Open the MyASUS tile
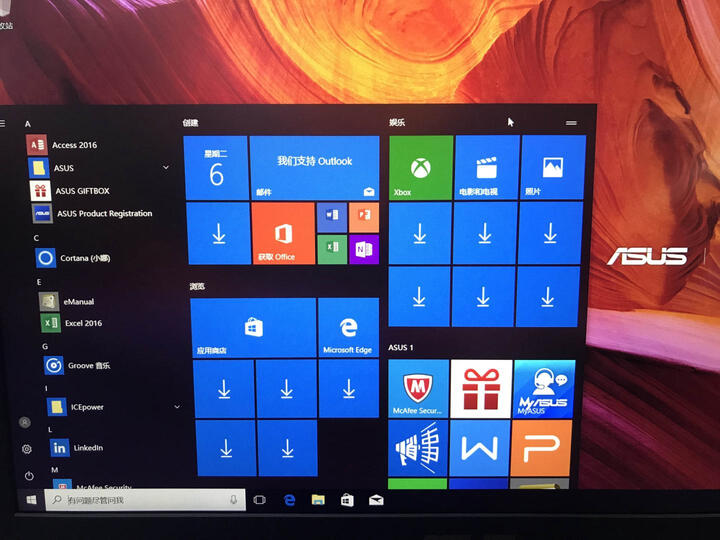The image size is (720, 540). point(544,389)
